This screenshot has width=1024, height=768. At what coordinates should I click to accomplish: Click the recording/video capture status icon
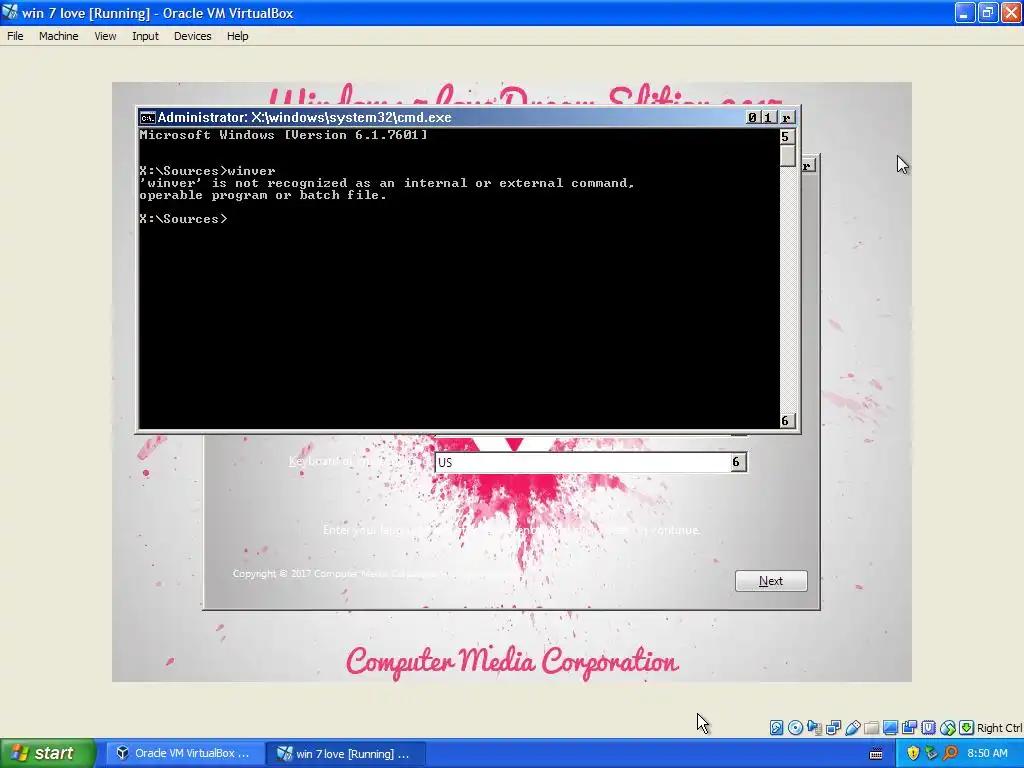pyautogui.click(x=909, y=728)
